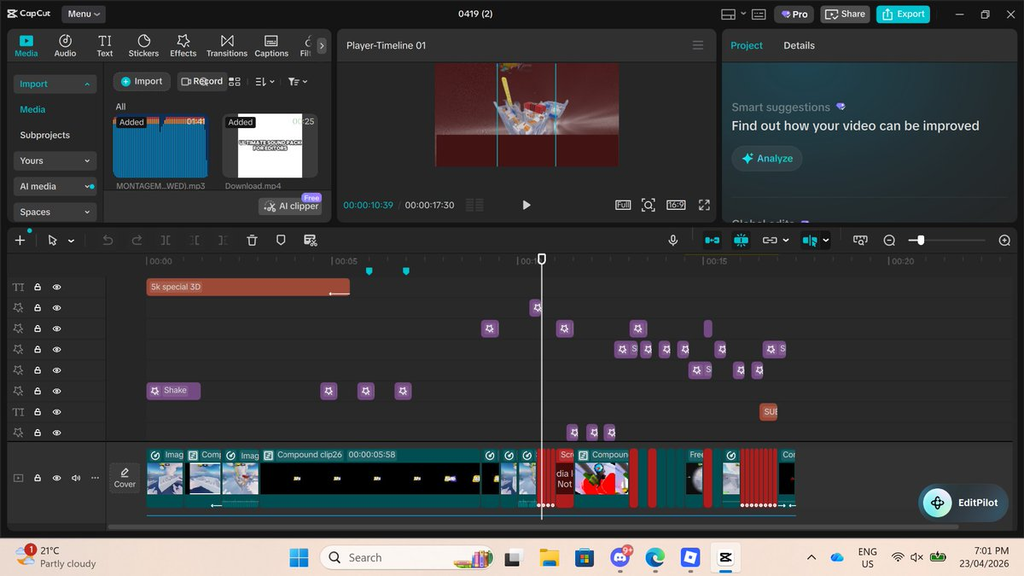Click the timeline horizontal scrollbar
1024x576 pixels.
point(533,526)
